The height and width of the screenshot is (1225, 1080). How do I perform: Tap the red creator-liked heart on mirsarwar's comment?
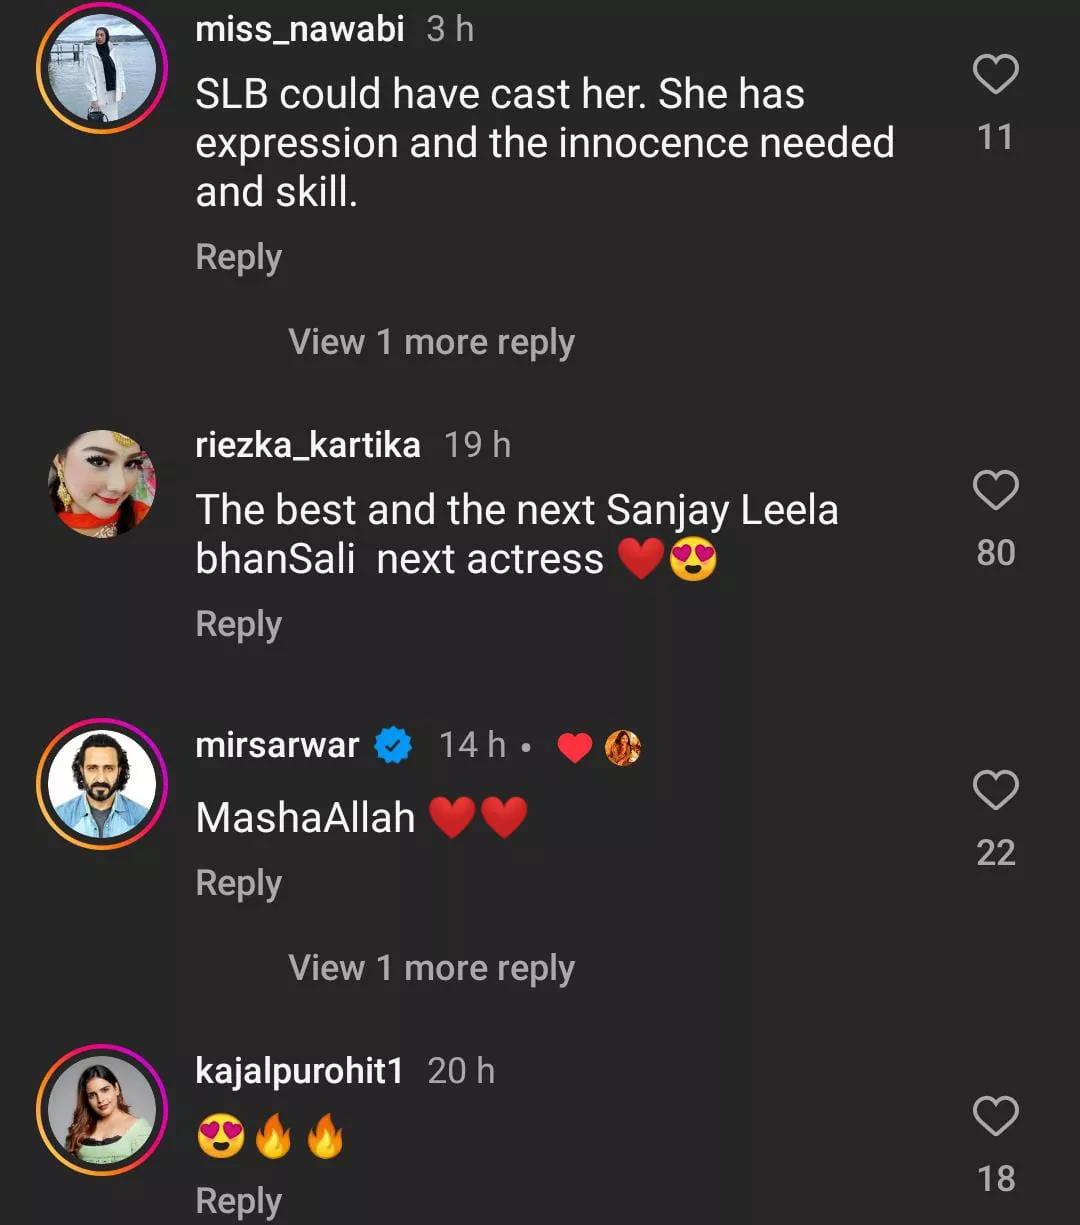click(x=574, y=747)
